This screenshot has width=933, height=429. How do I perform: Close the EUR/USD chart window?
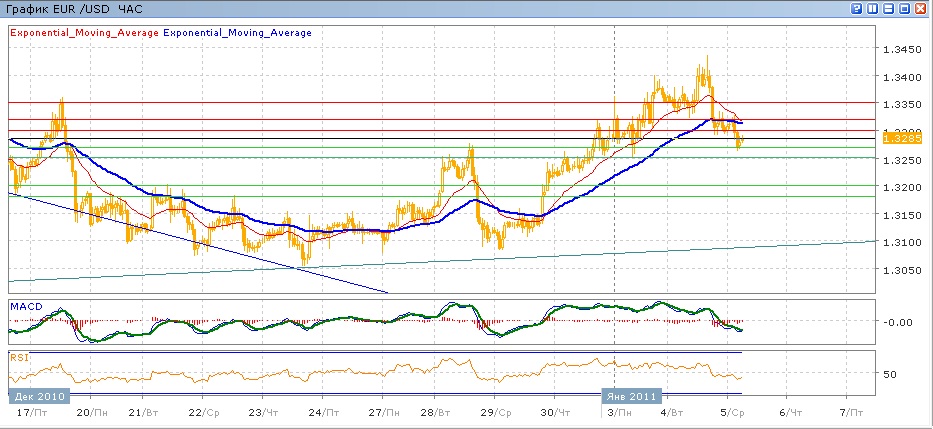(921, 8)
